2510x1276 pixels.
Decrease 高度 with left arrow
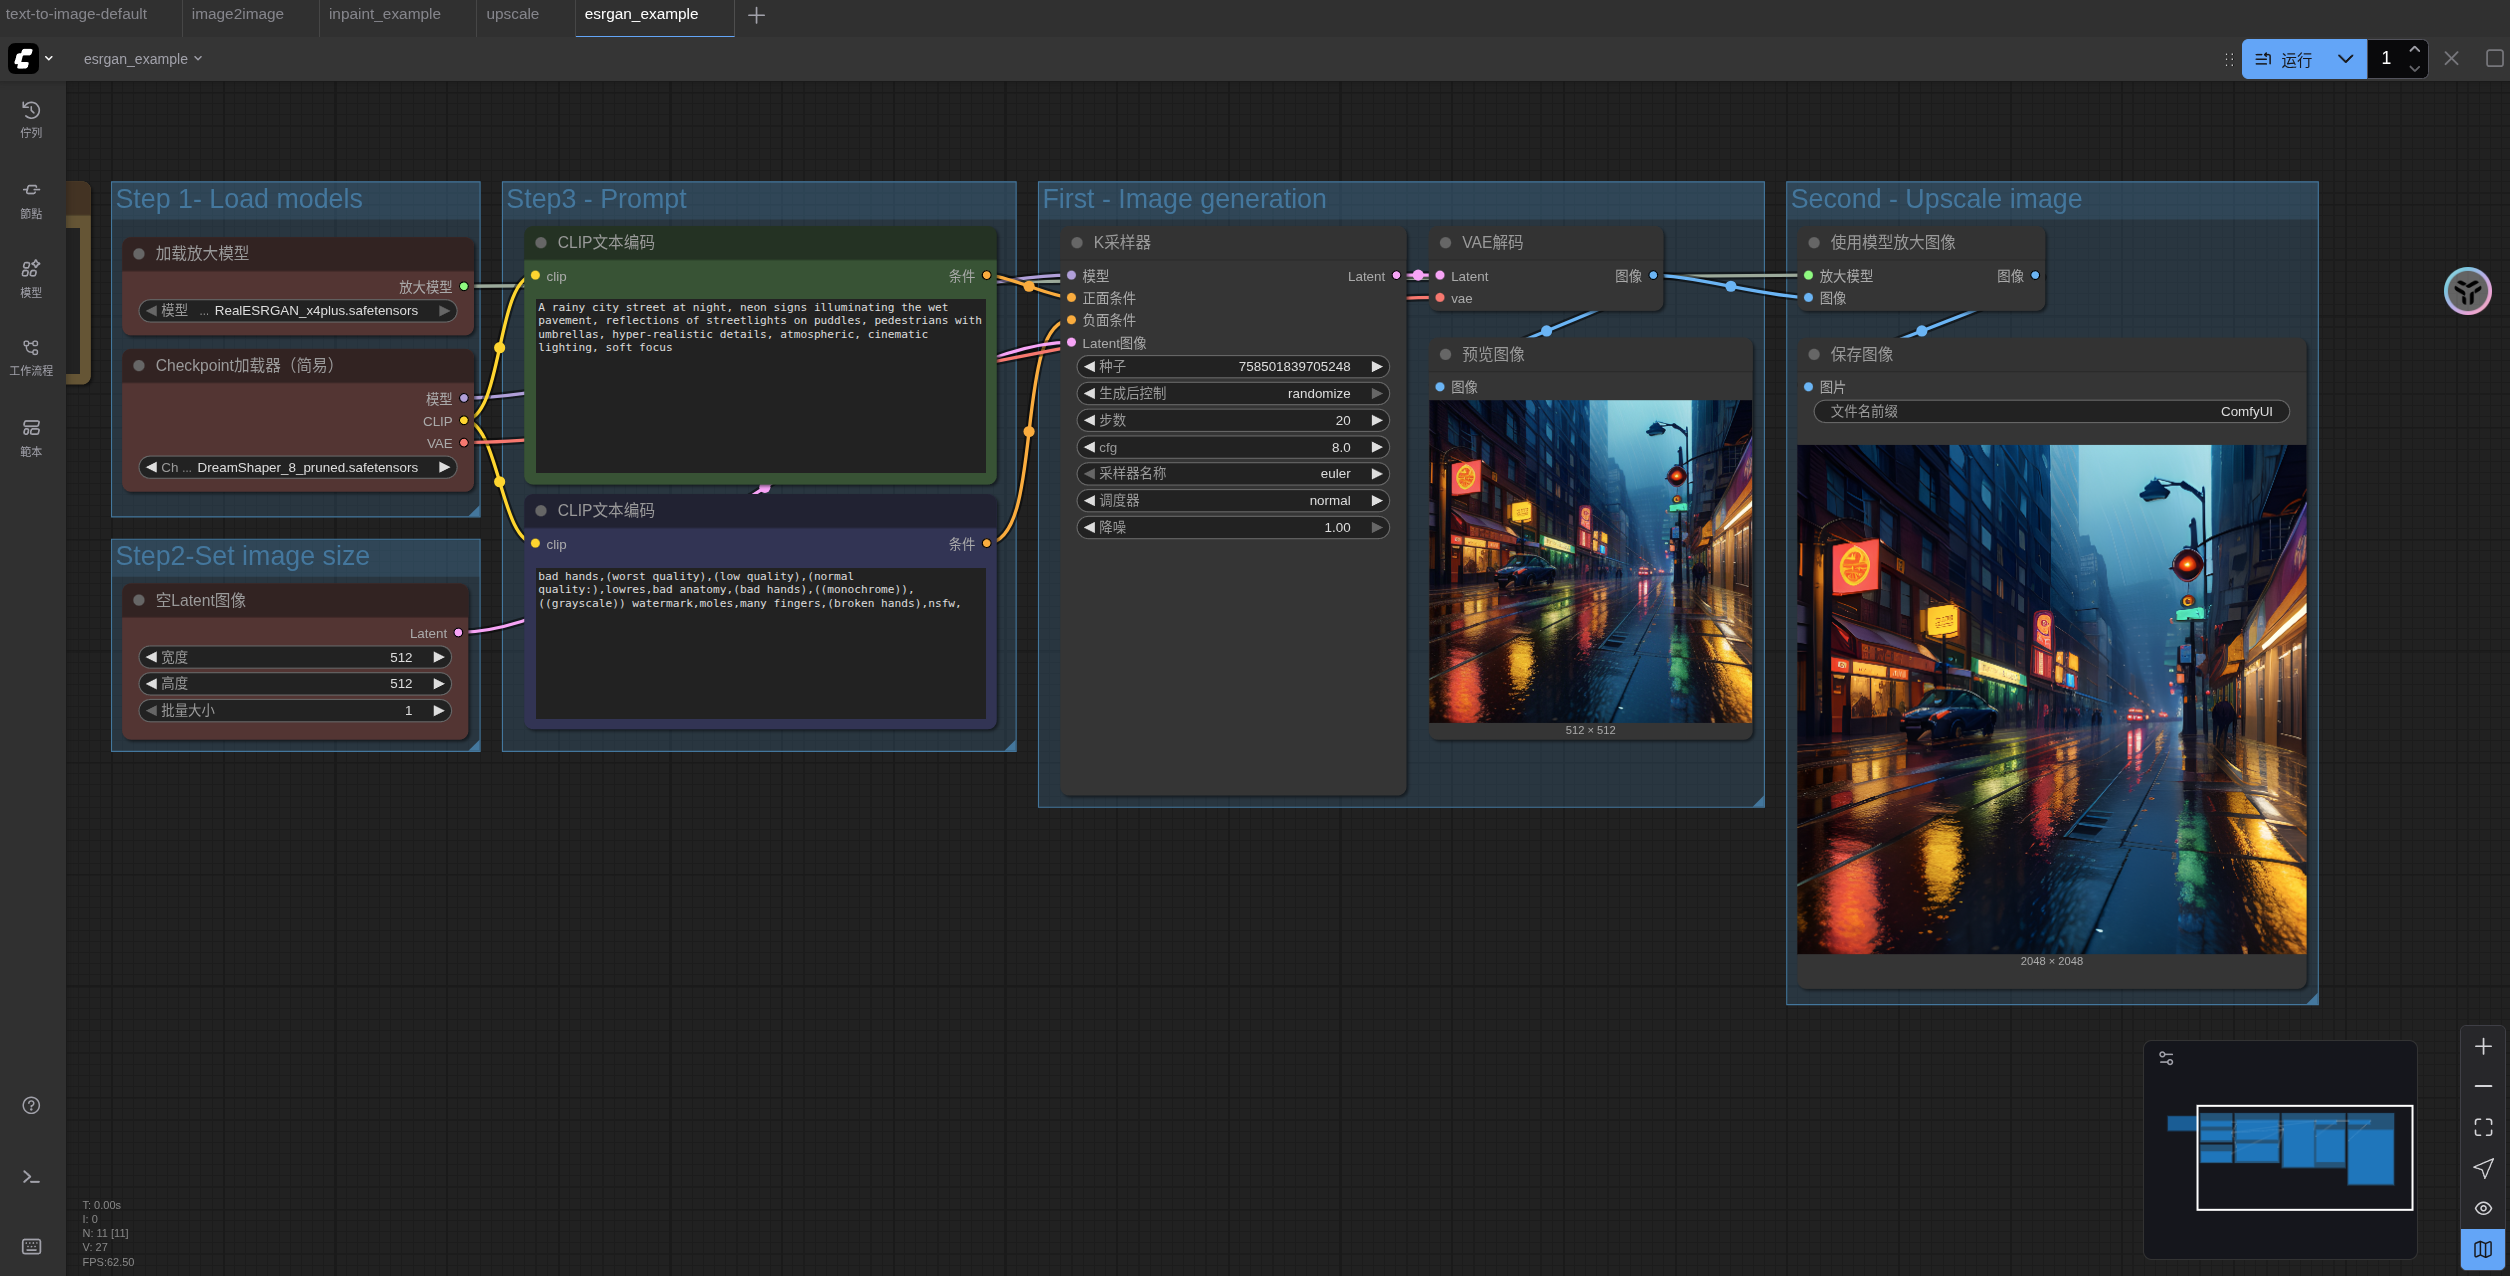[151, 684]
